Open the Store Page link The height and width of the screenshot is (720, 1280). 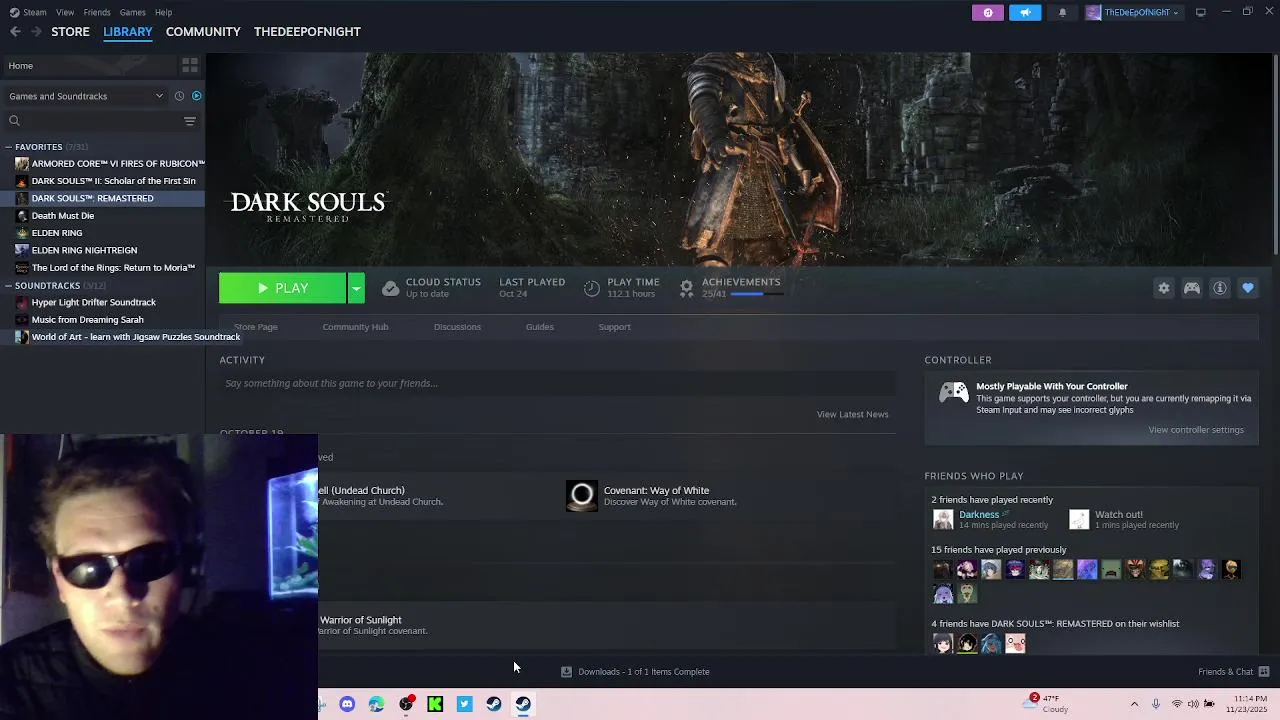256,327
